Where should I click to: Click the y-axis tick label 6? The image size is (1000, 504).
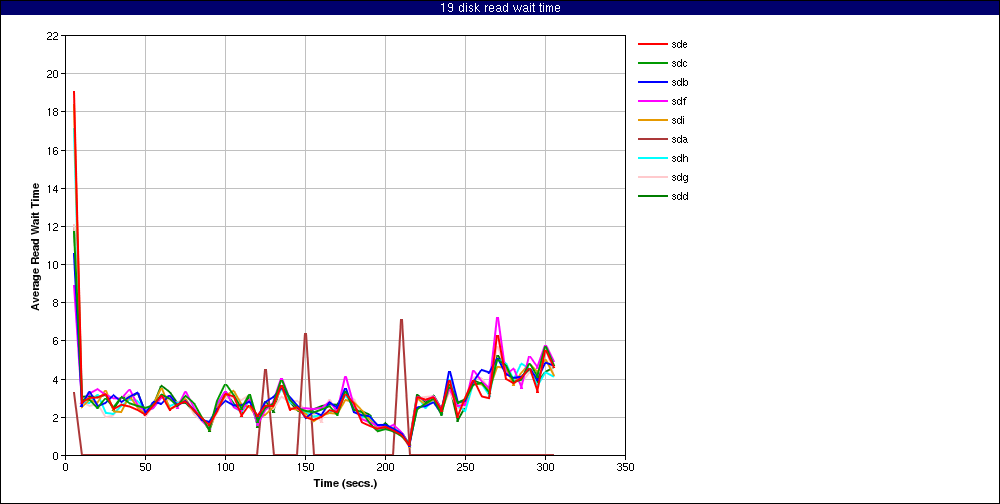pyautogui.click(x=55, y=341)
